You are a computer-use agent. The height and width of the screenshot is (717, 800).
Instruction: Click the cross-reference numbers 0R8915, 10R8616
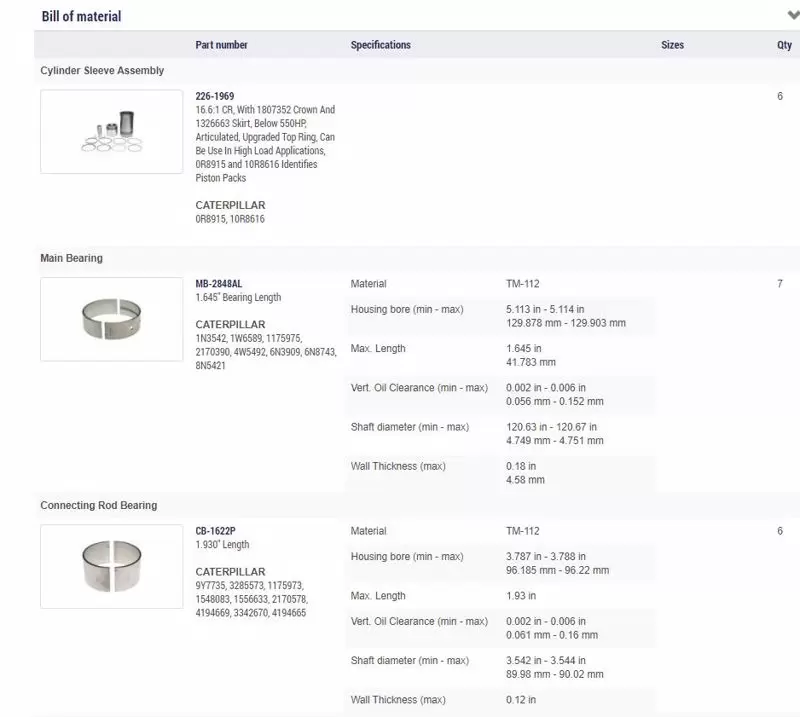coord(230,219)
